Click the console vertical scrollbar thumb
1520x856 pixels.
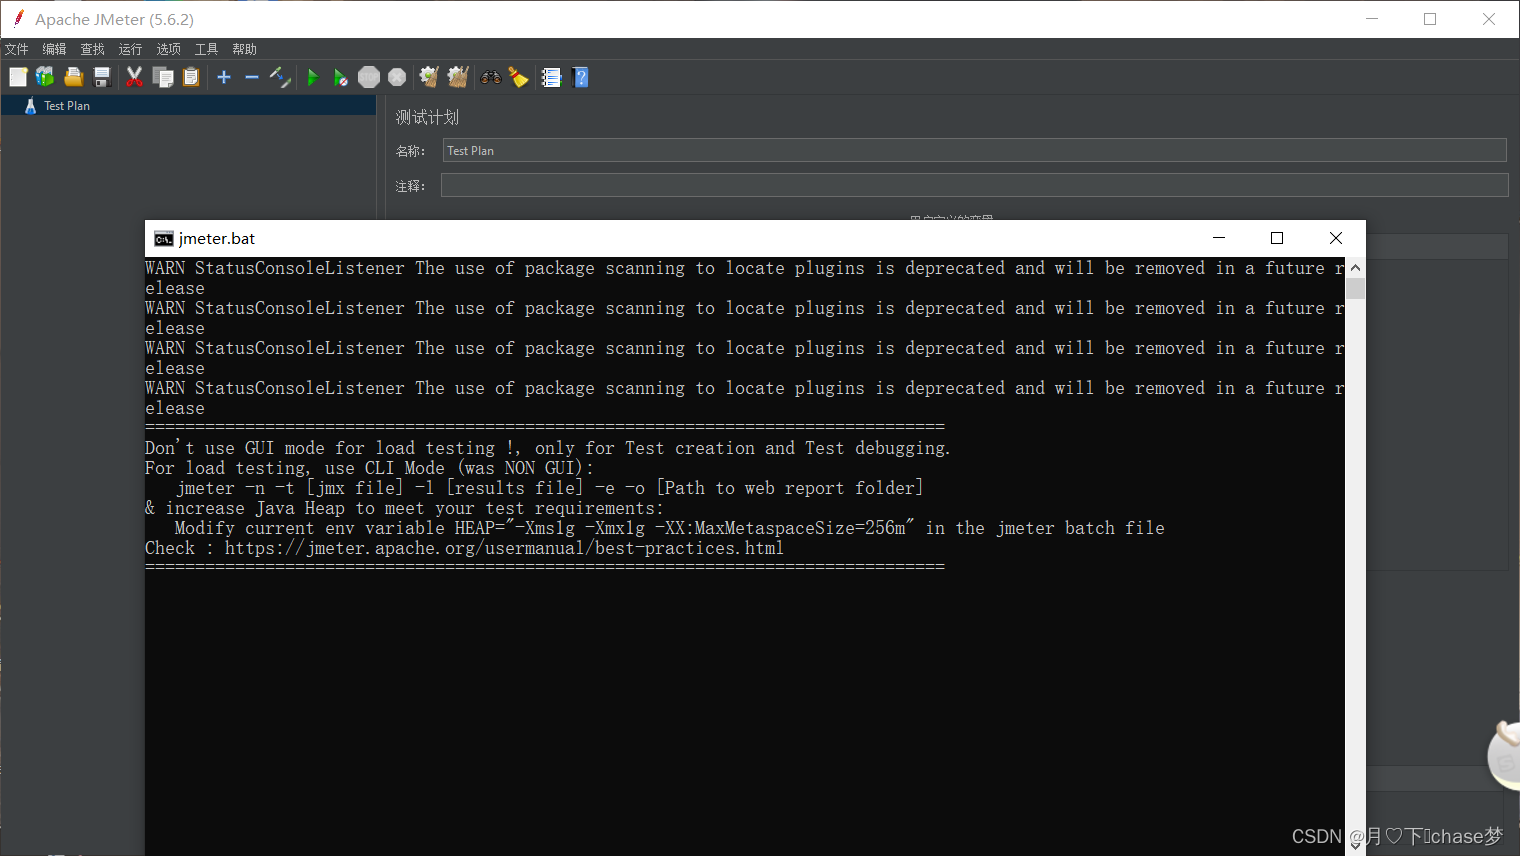click(1355, 289)
